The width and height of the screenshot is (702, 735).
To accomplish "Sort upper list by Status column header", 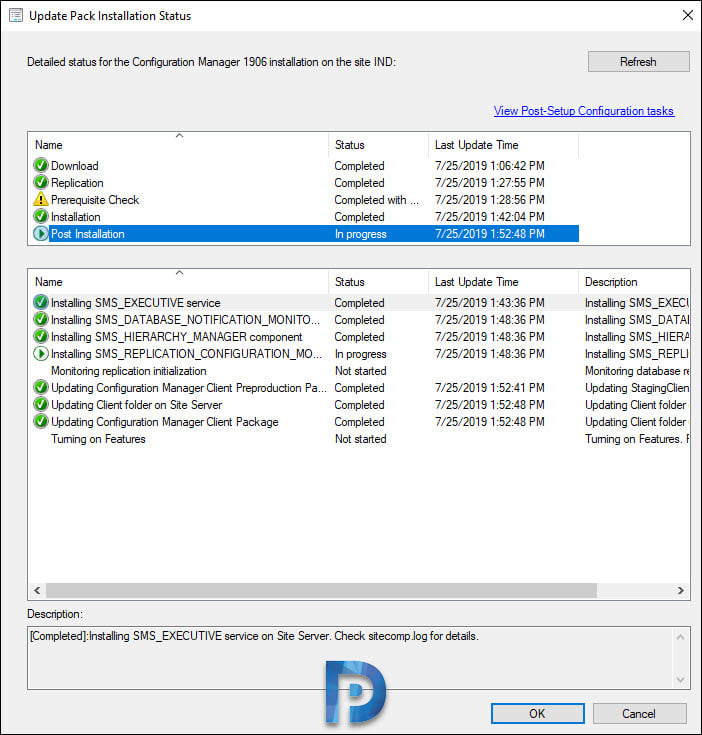I will [x=378, y=145].
